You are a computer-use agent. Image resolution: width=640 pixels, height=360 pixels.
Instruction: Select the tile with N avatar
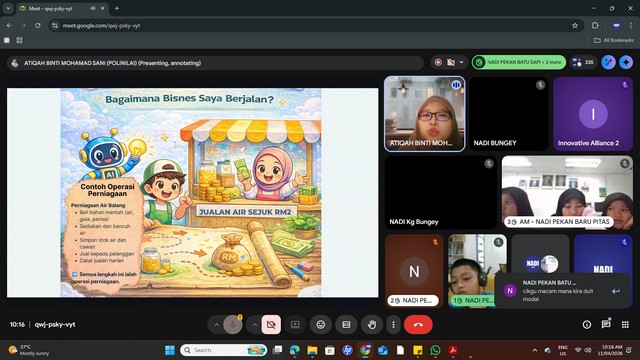[x=414, y=271]
